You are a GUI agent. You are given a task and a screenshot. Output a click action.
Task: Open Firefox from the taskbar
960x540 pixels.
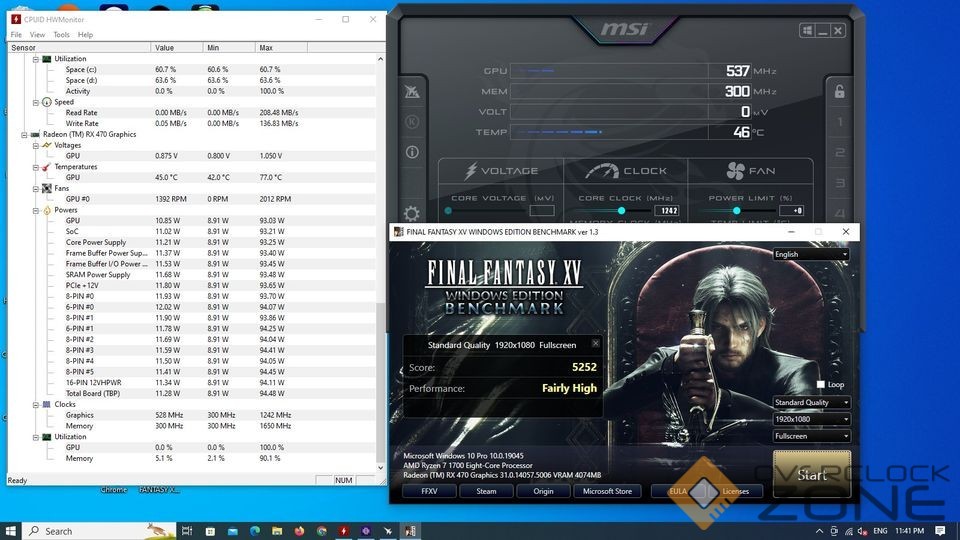point(300,531)
